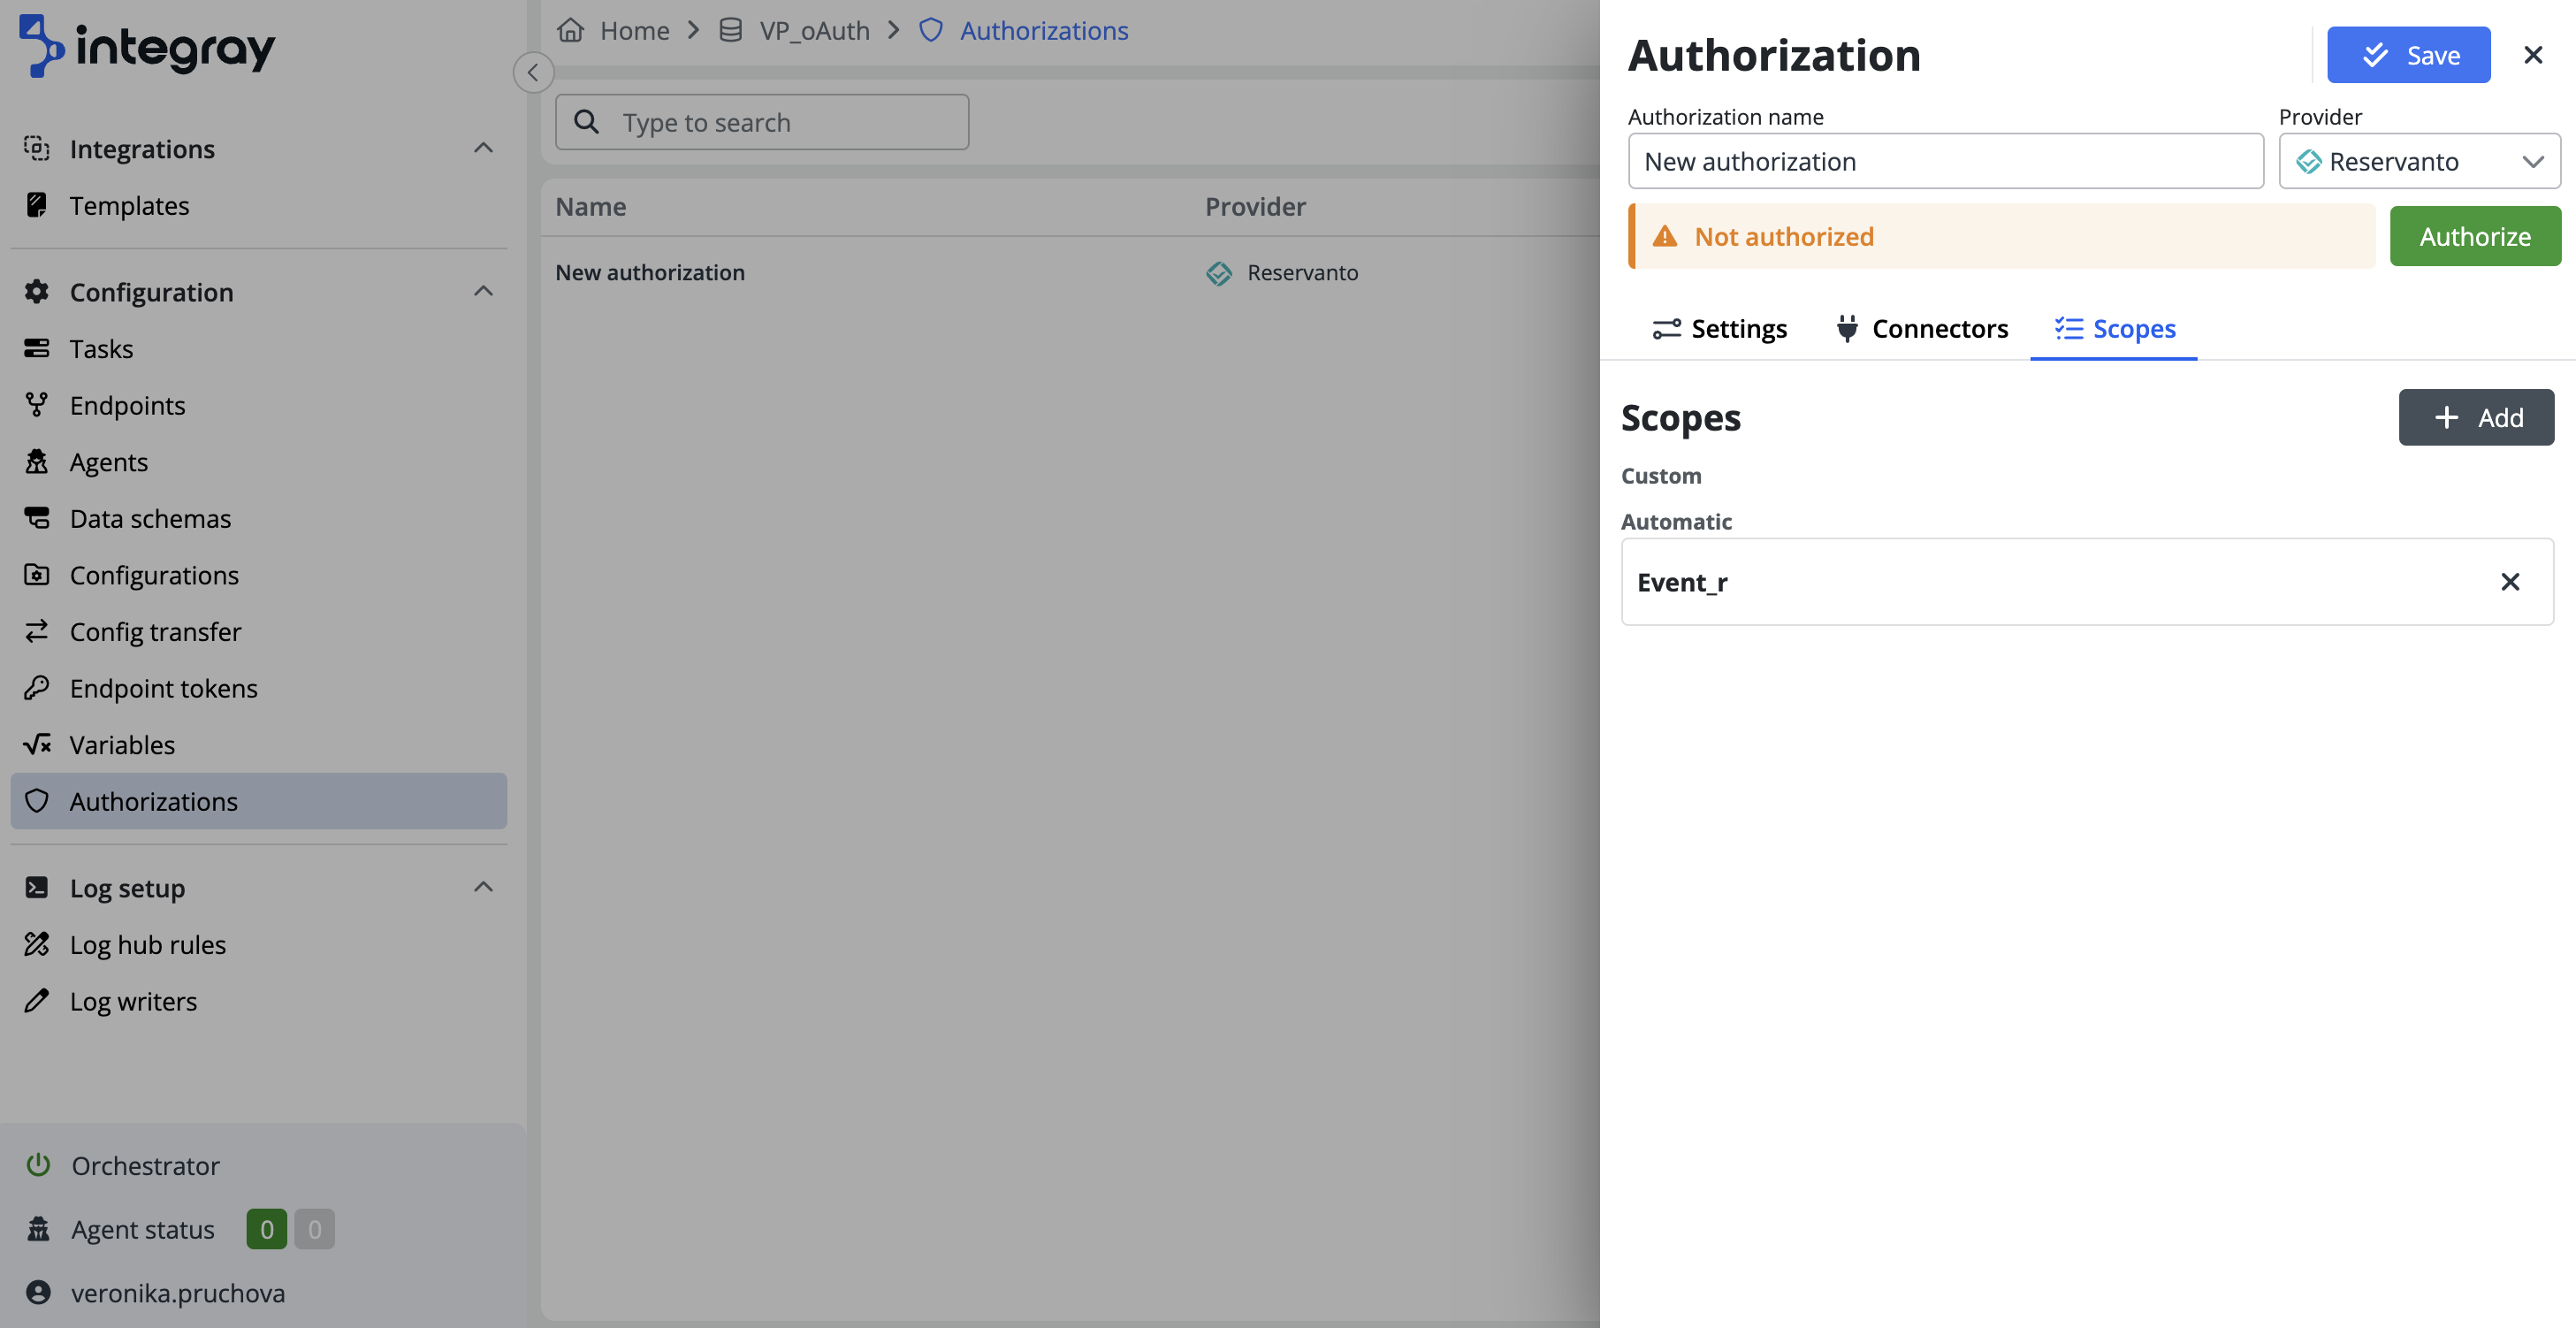Switch to the Connectors tab
The height and width of the screenshot is (1328, 2576).
(1922, 329)
